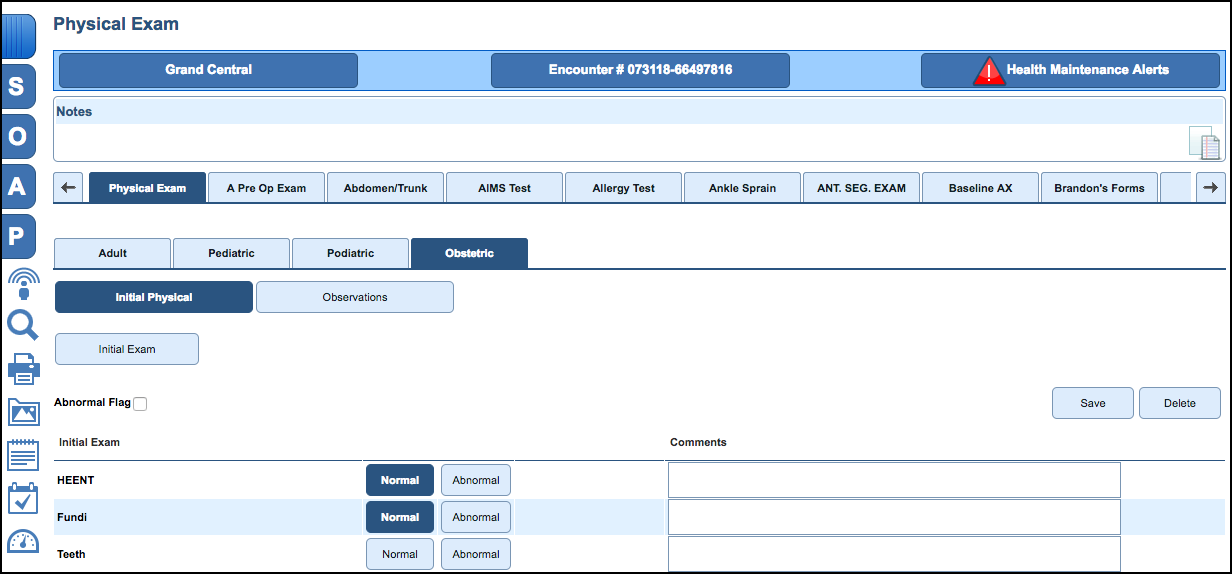This screenshot has width=1232, height=574.
Task: Open the AIMS Test tab
Action: coord(505,188)
